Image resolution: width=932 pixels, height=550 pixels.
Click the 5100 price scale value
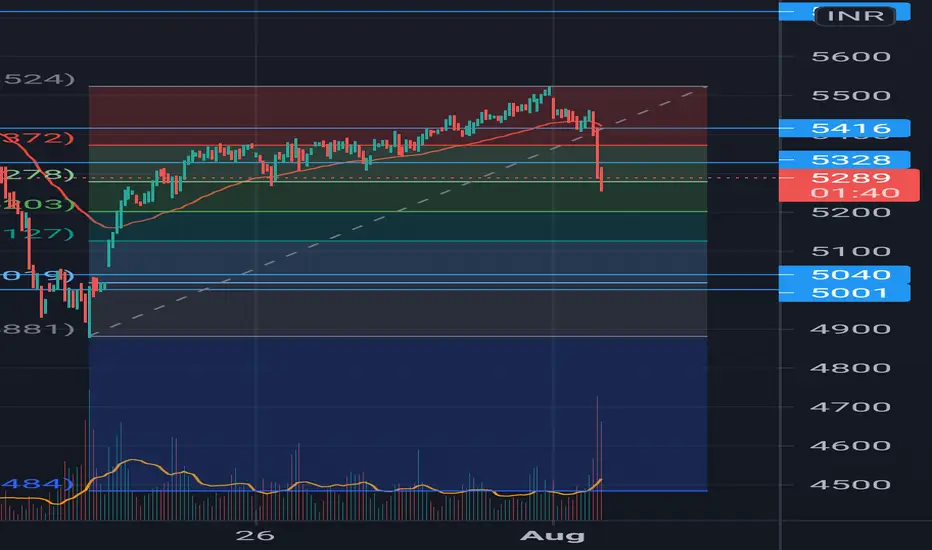(851, 251)
